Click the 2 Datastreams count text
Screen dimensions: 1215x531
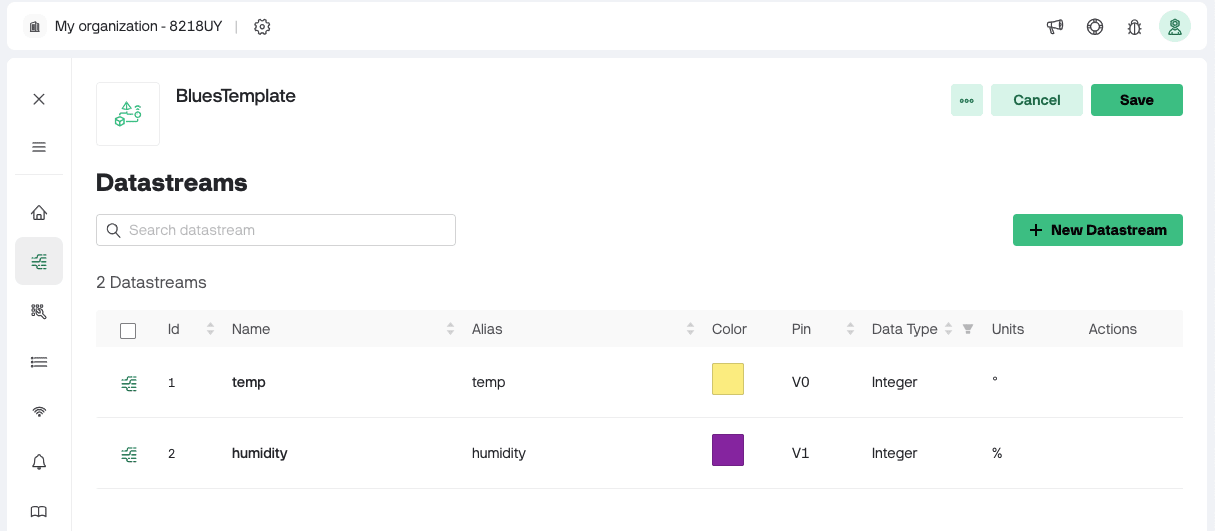click(151, 282)
